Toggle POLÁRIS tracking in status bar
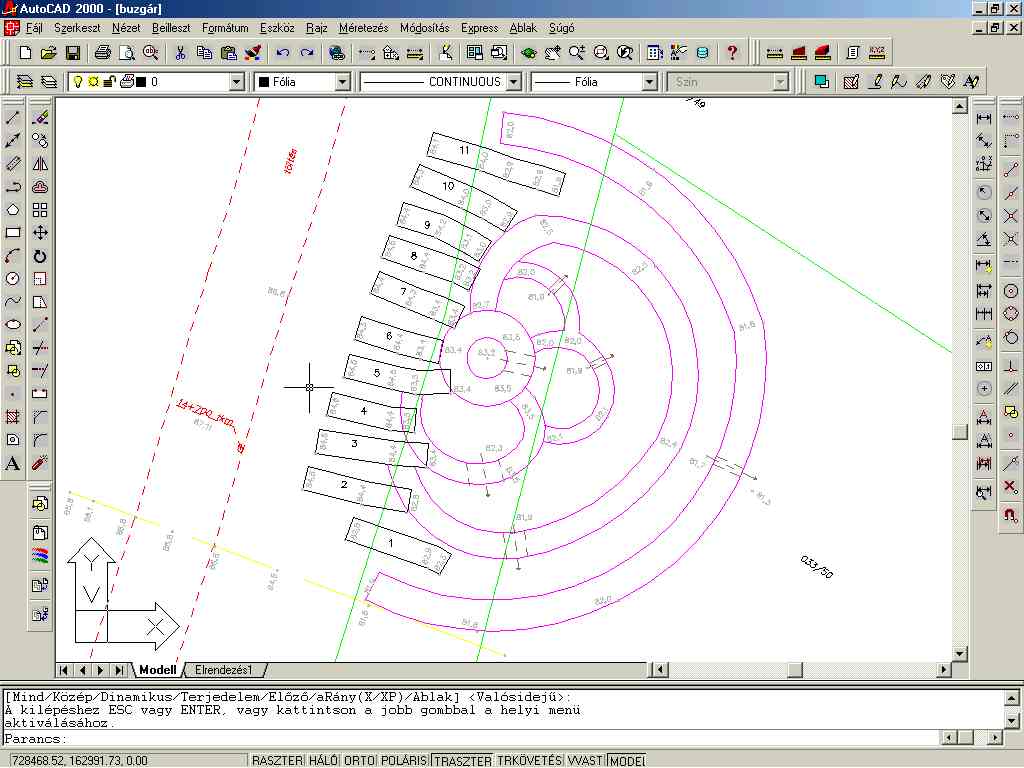 click(x=404, y=761)
